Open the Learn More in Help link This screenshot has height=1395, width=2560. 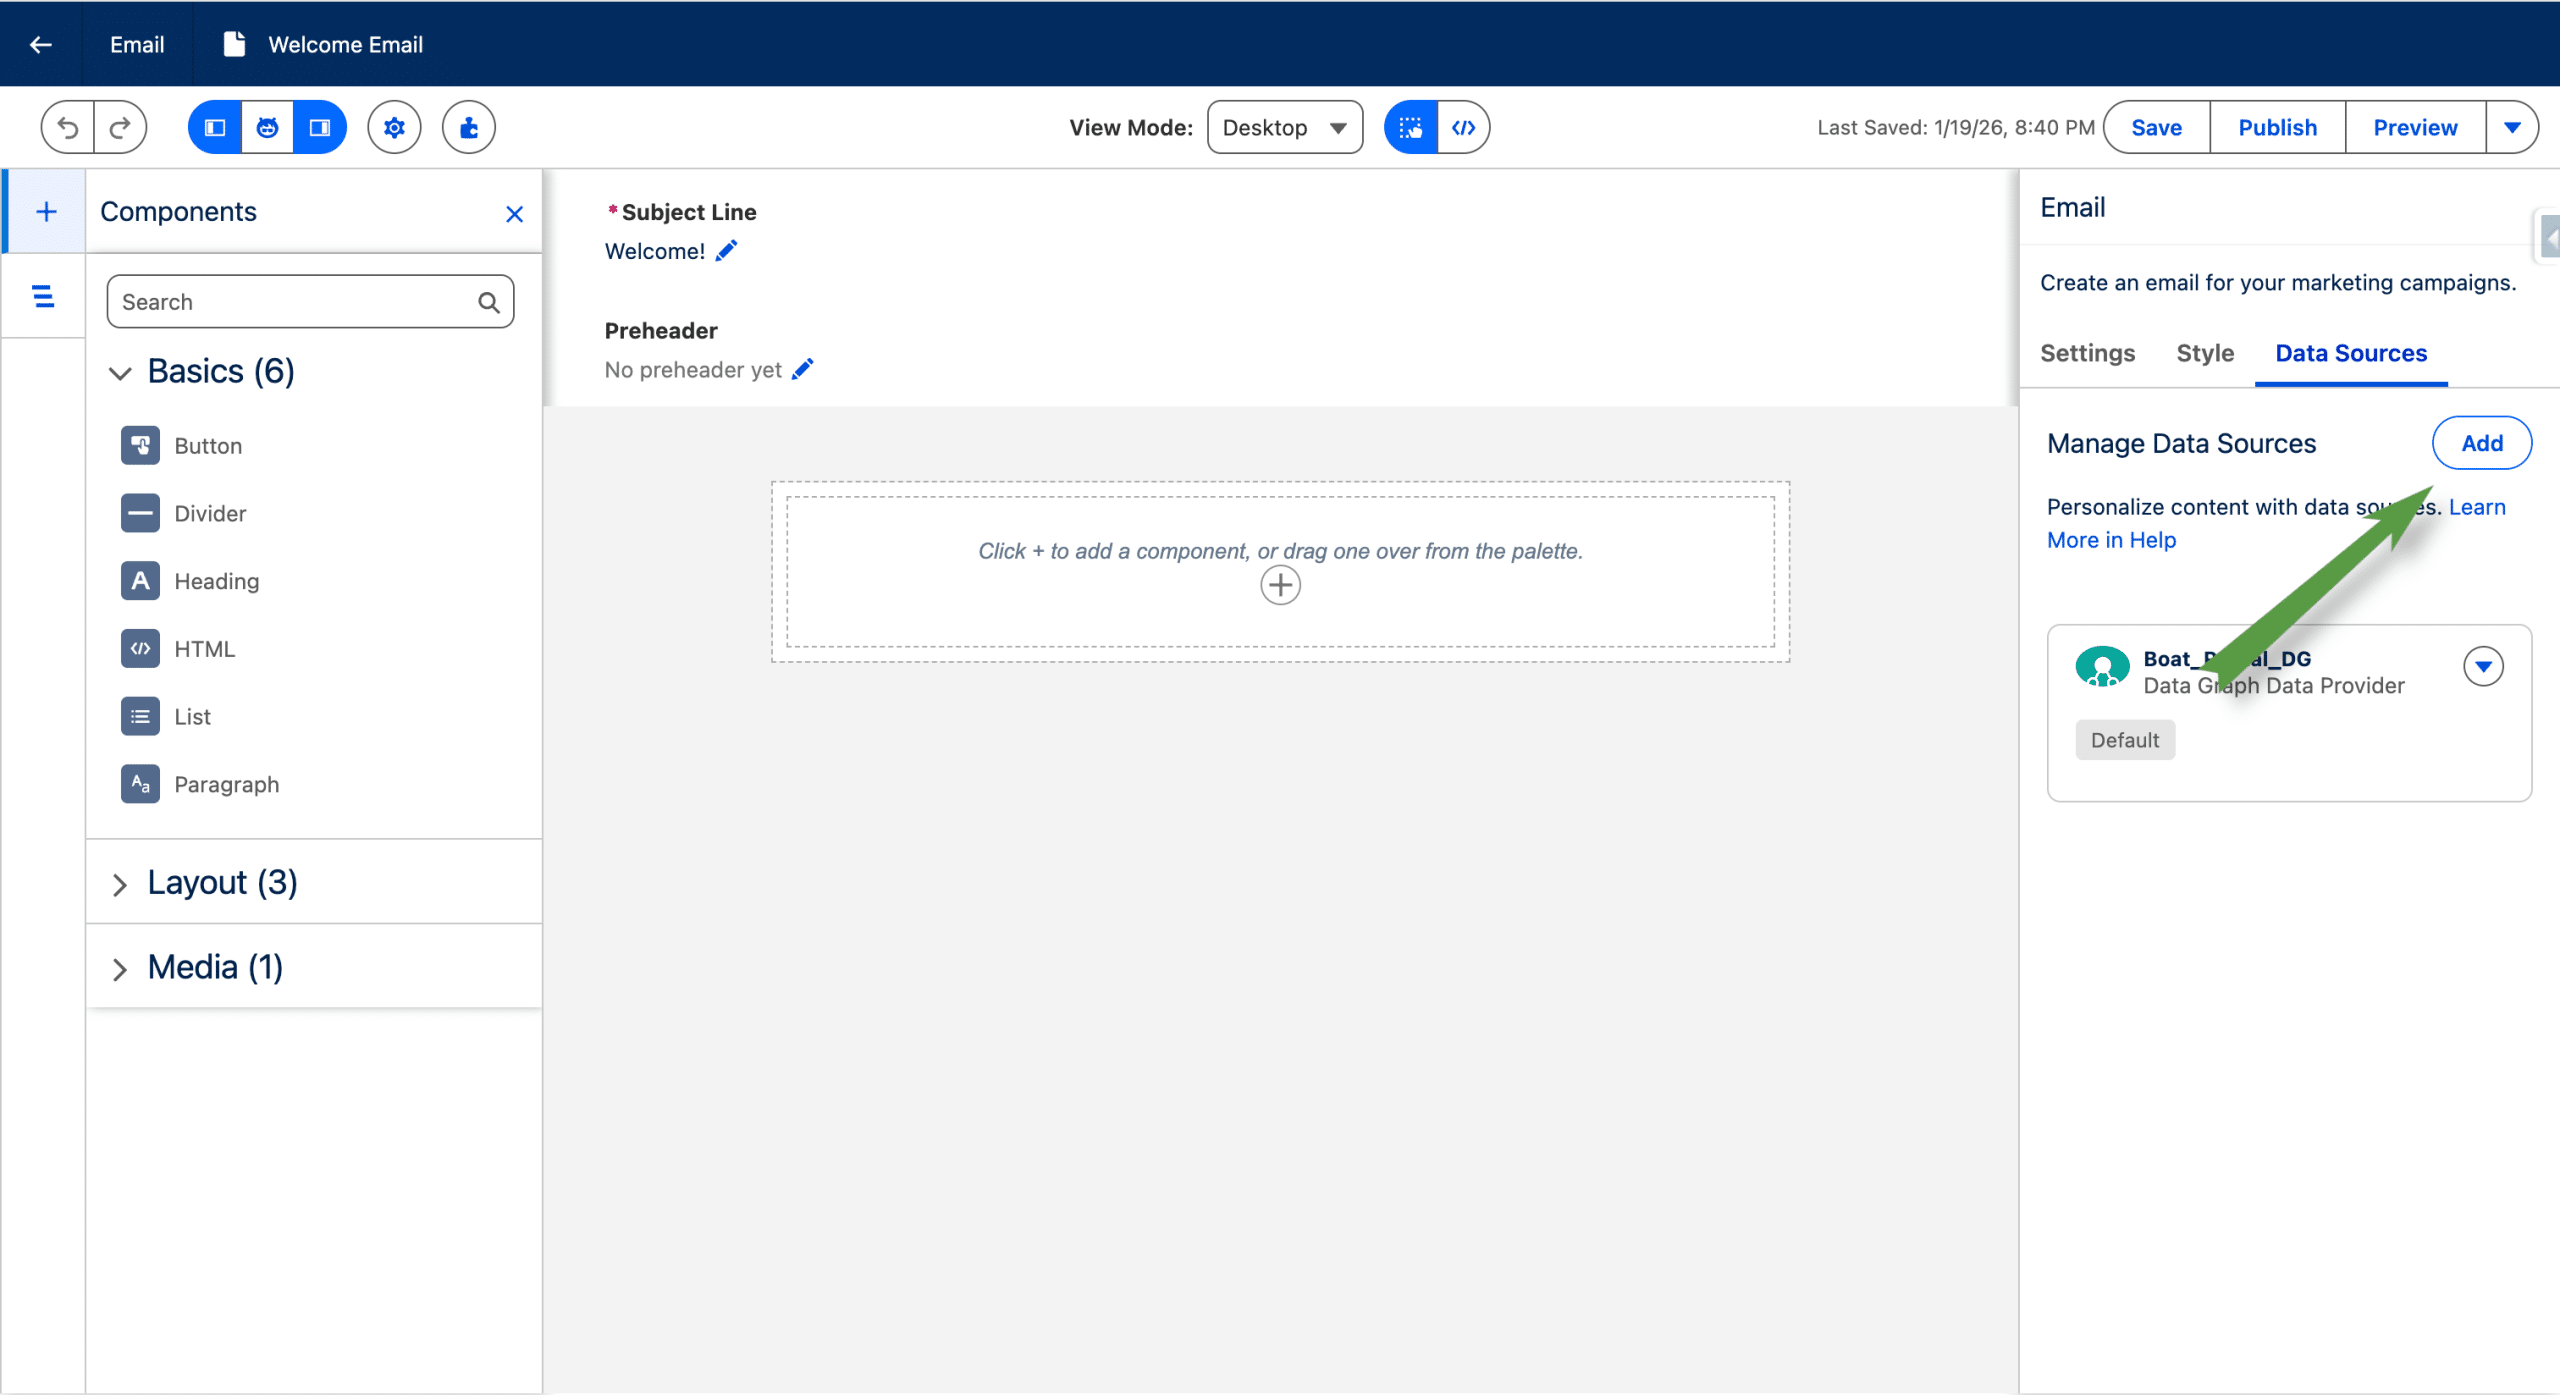pyautogui.click(x=2111, y=540)
